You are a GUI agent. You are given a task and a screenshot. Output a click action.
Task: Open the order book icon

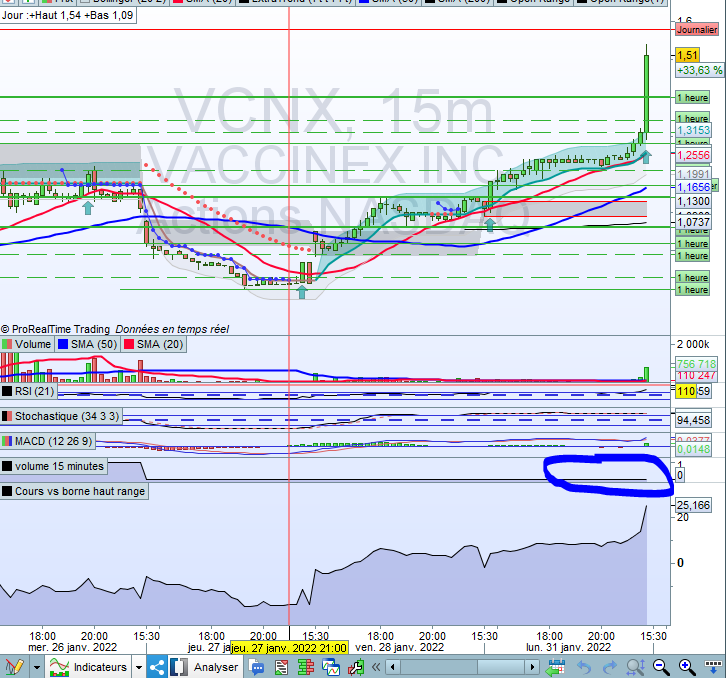[x=306, y=667]
